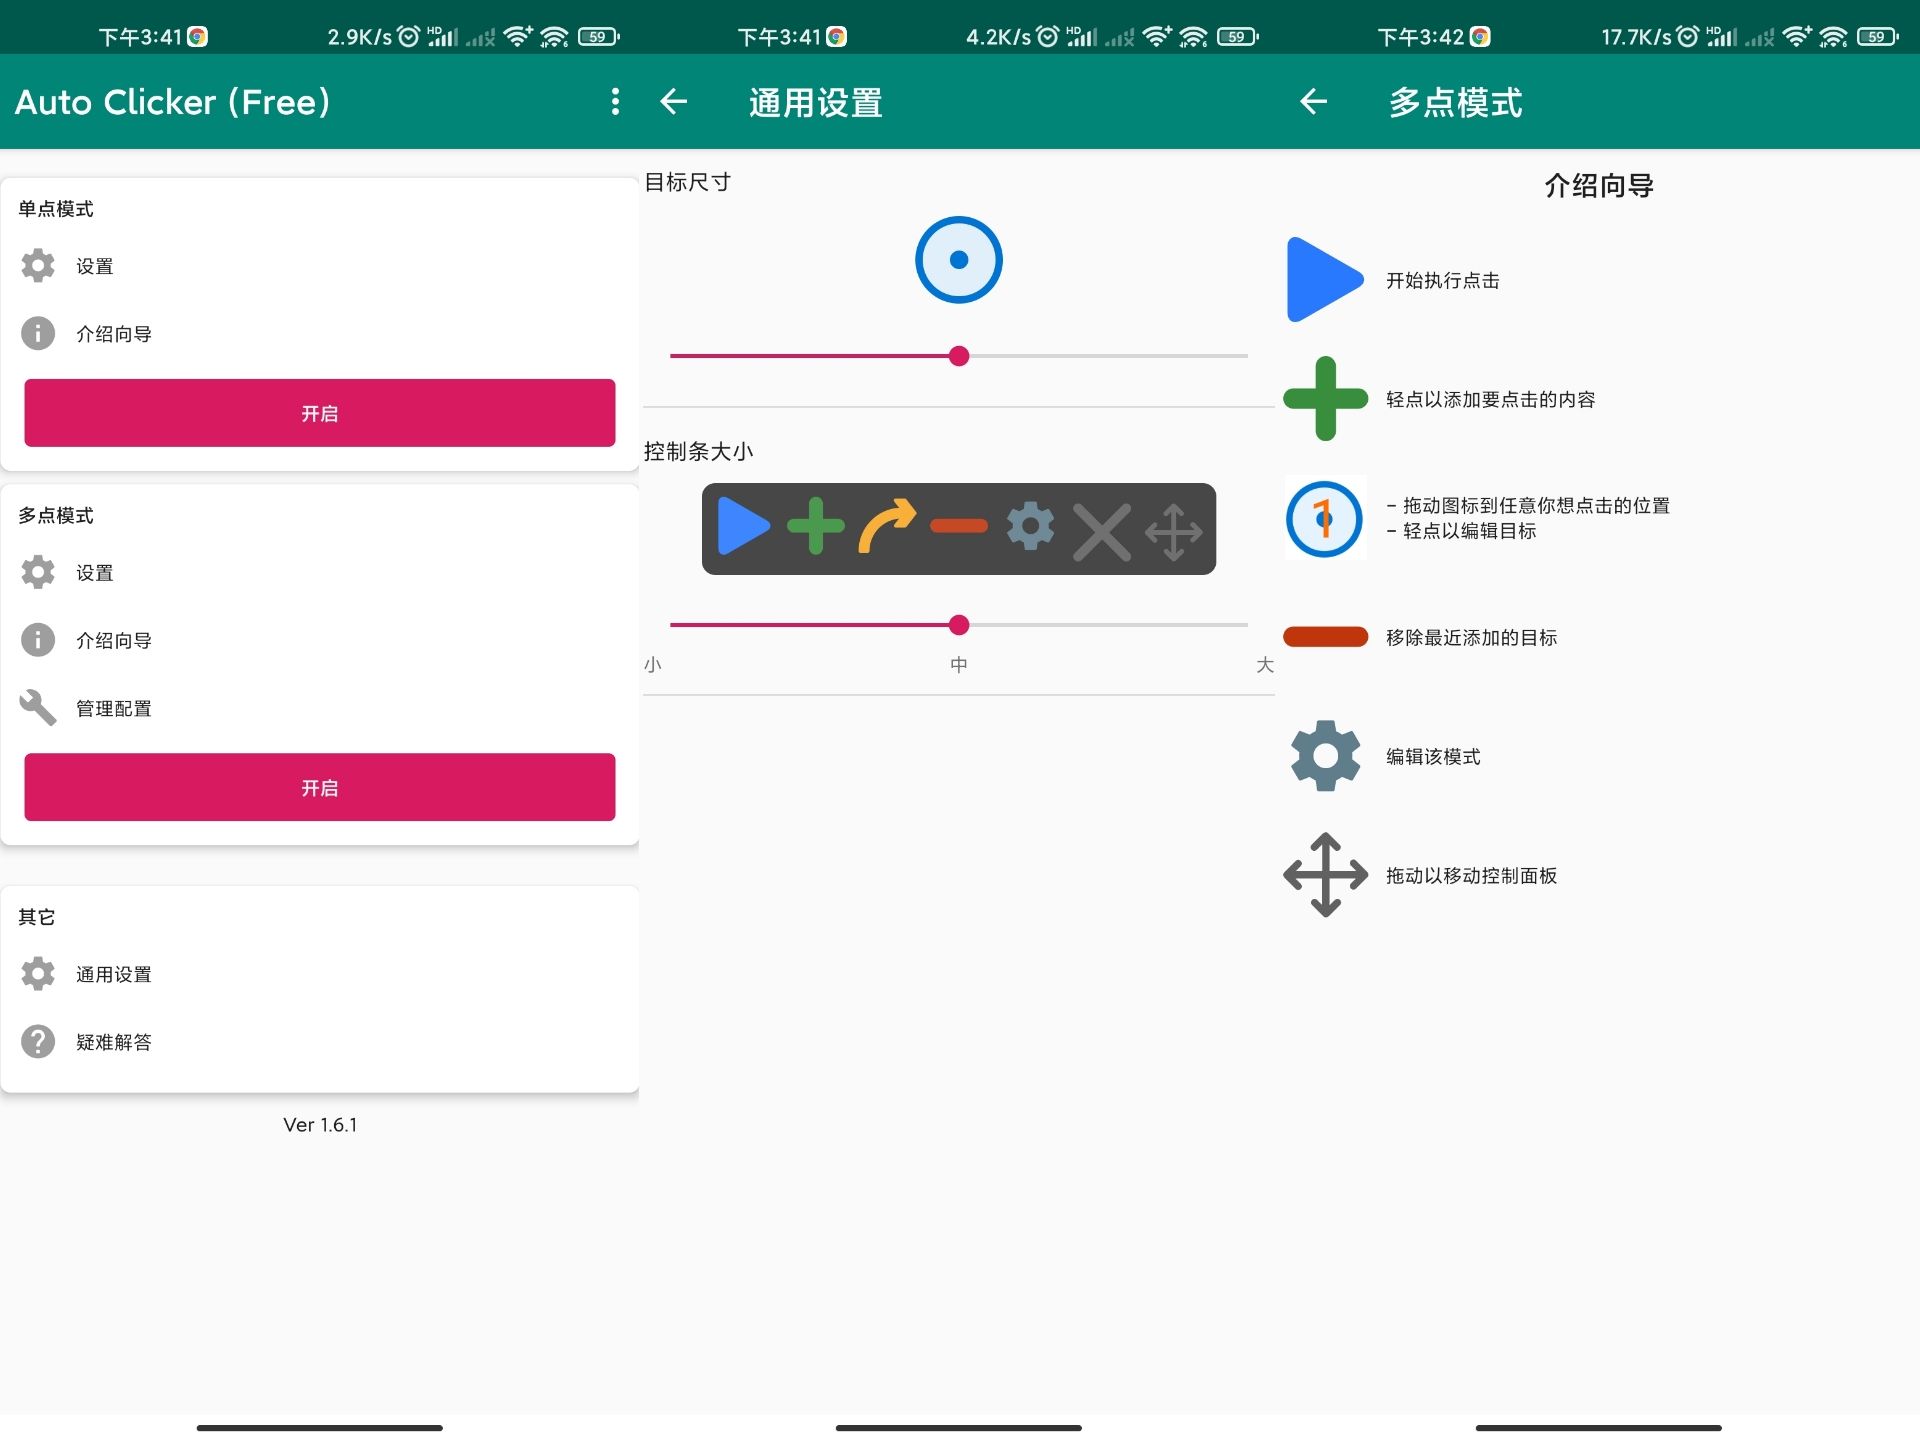The image size is (1920, 1440).
Task: Tap the 大 size label
Action: [1265, 665]
